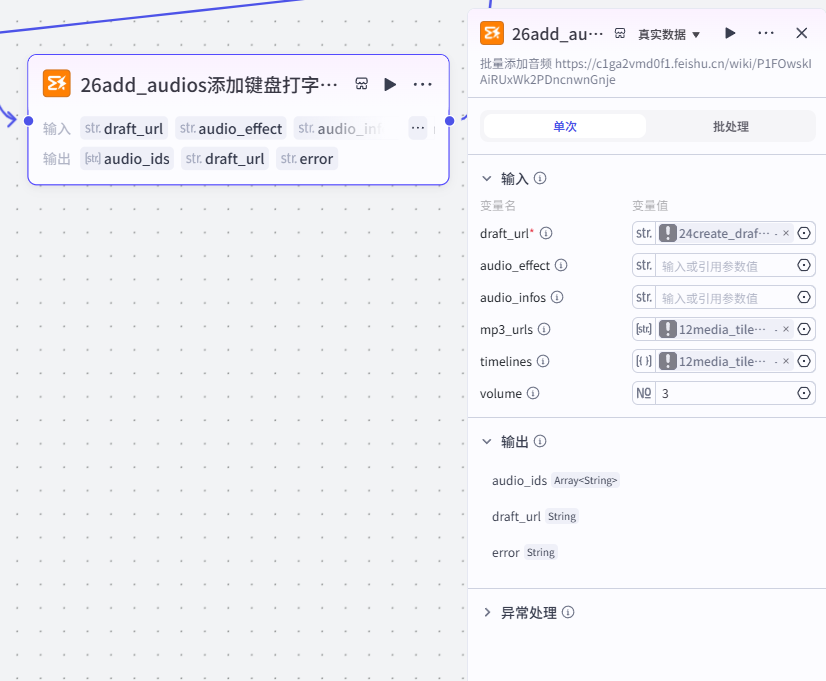Click the canvas node title 26add_audios
Screen dimensions: 826x681
209,85
